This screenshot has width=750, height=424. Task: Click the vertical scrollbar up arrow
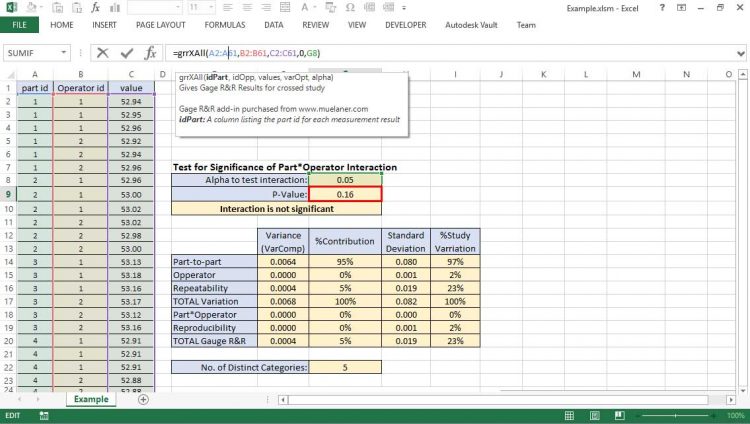[x=742, y=75]
